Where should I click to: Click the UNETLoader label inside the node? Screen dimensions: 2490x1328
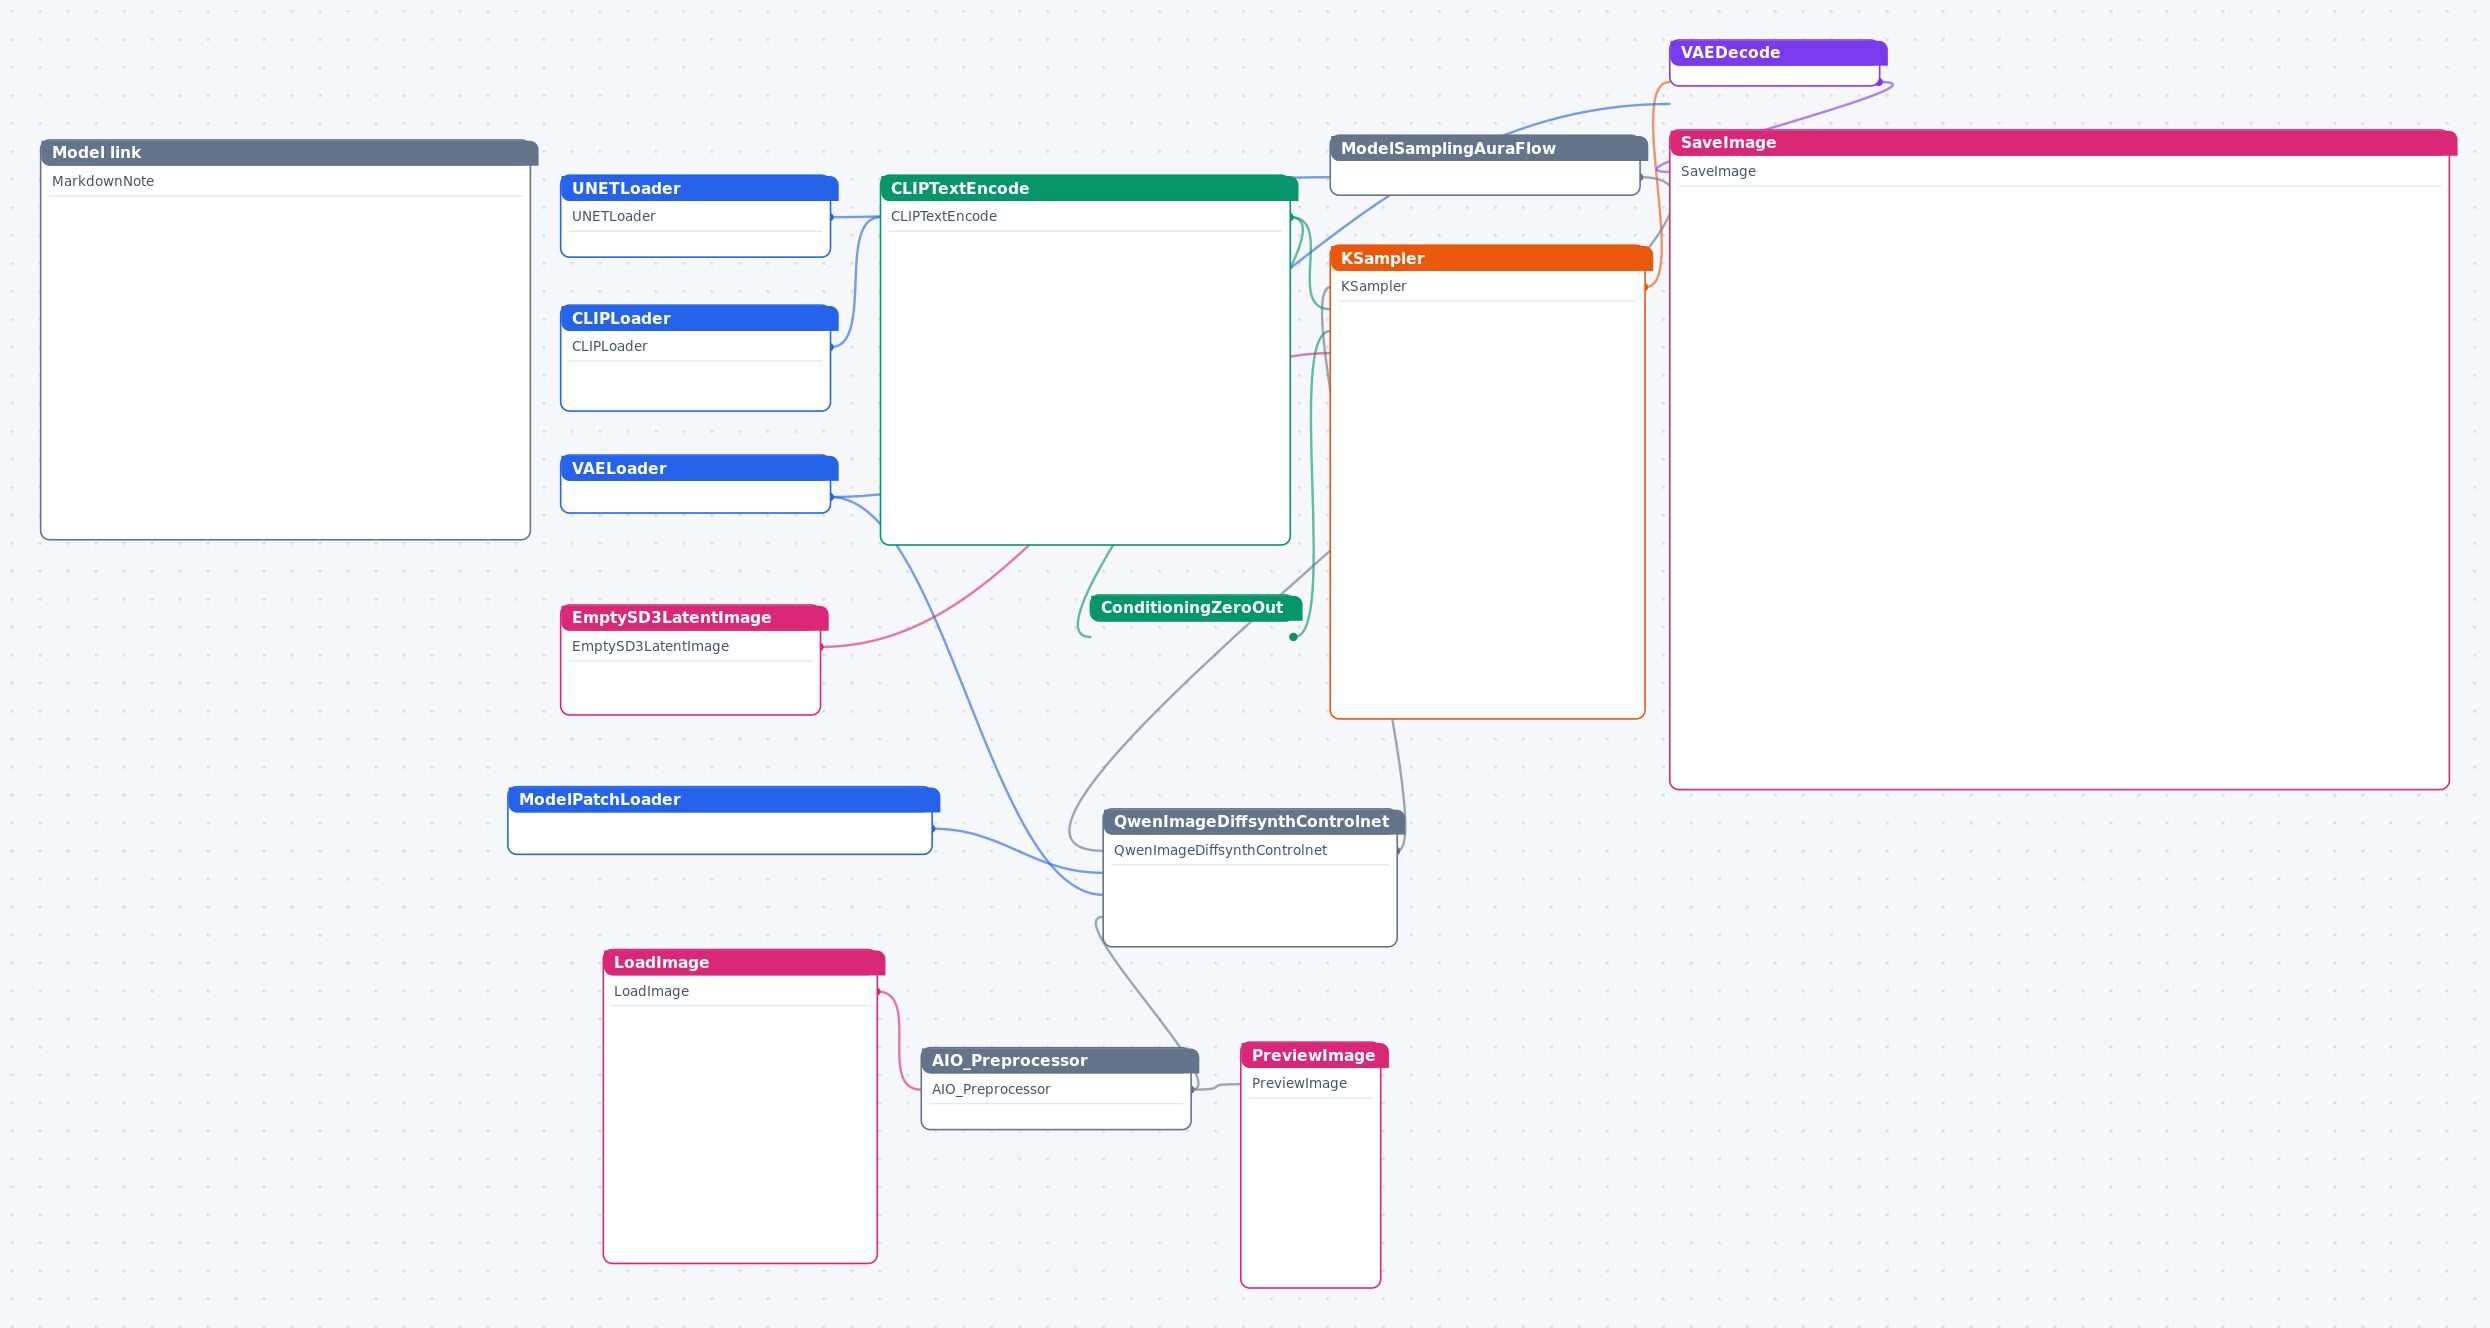[614, 216]
